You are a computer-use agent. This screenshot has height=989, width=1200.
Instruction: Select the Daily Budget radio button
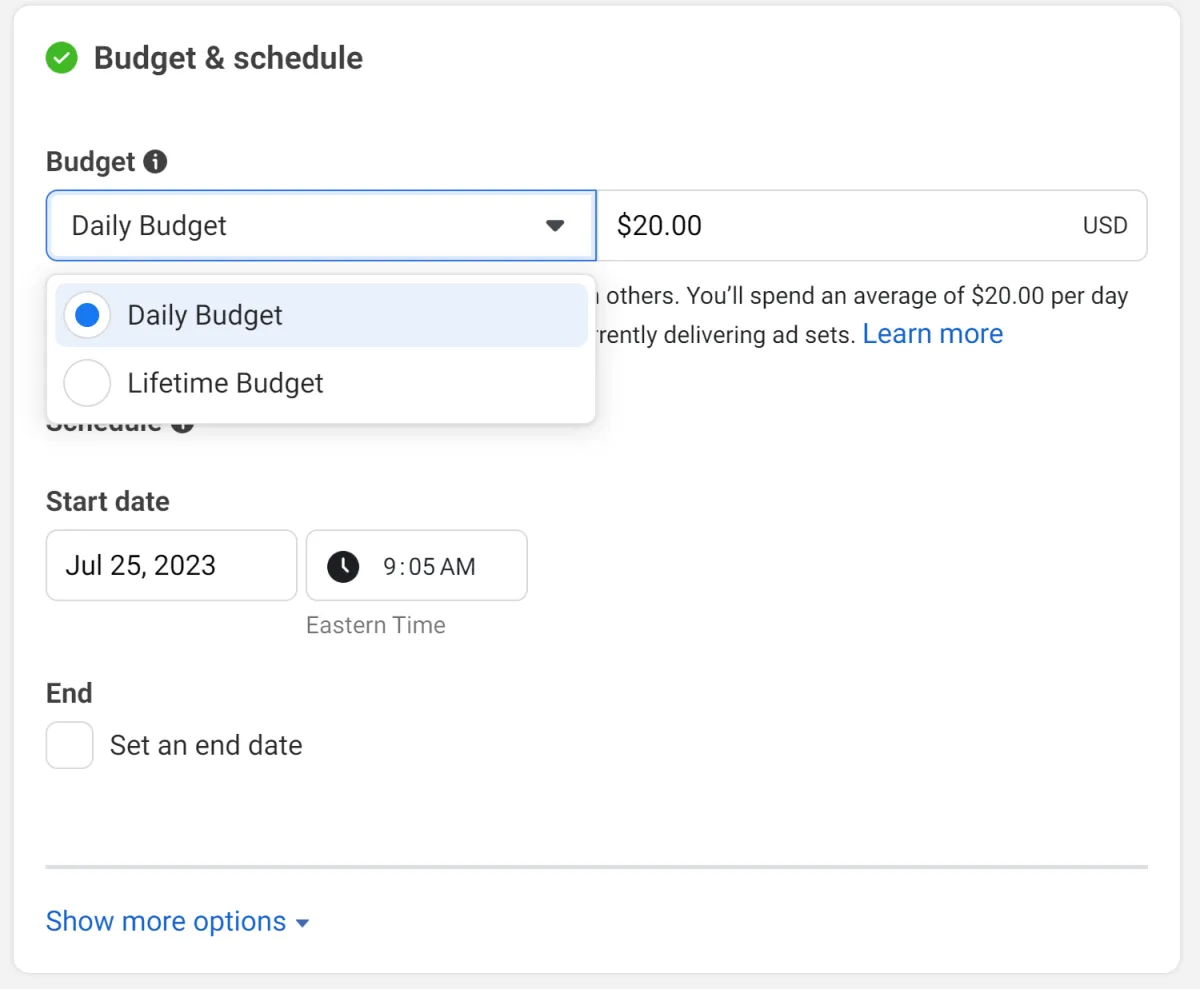coord(87,315)
